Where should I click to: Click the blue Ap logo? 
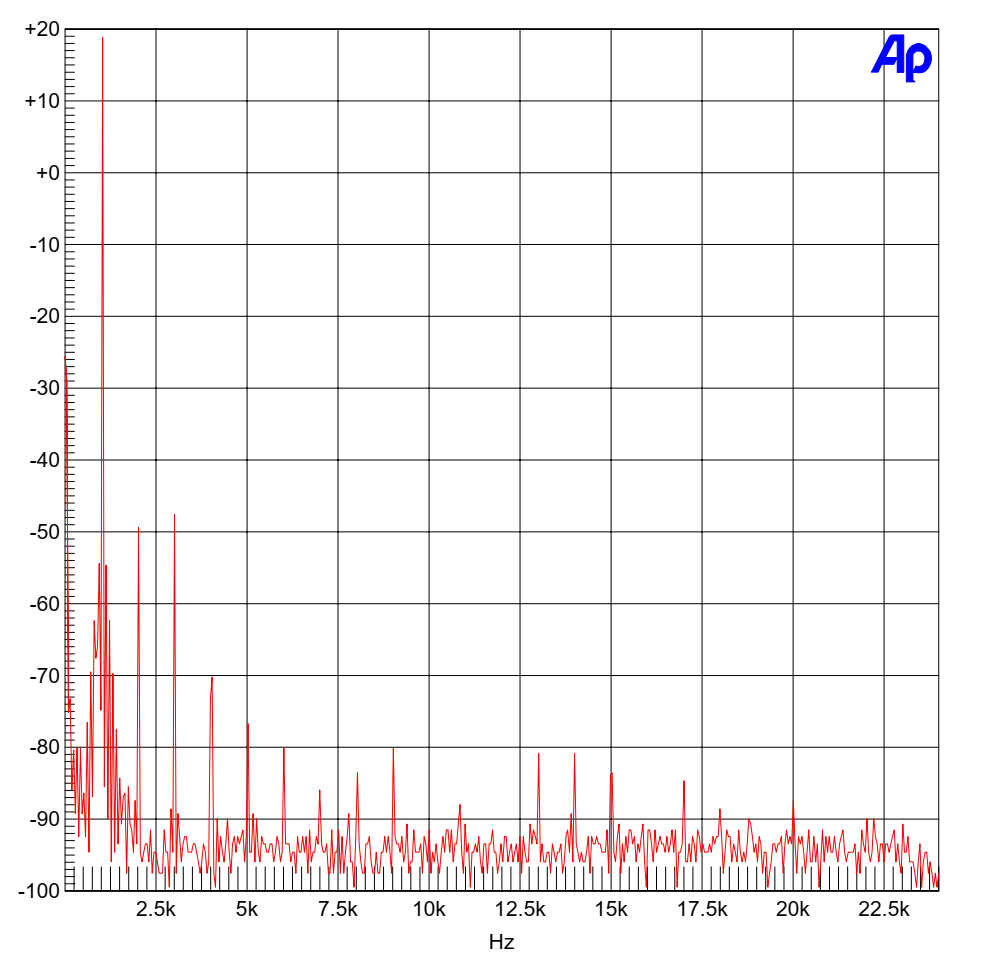click(901, 58)
